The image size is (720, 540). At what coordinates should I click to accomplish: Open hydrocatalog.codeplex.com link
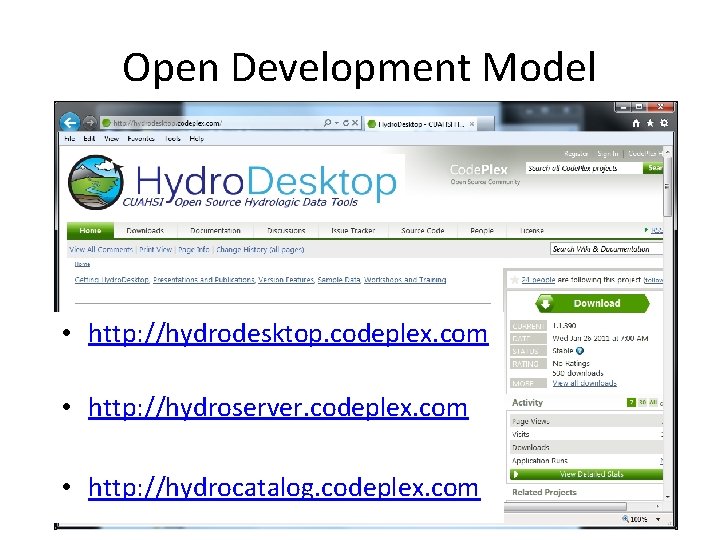coord(284,487)
